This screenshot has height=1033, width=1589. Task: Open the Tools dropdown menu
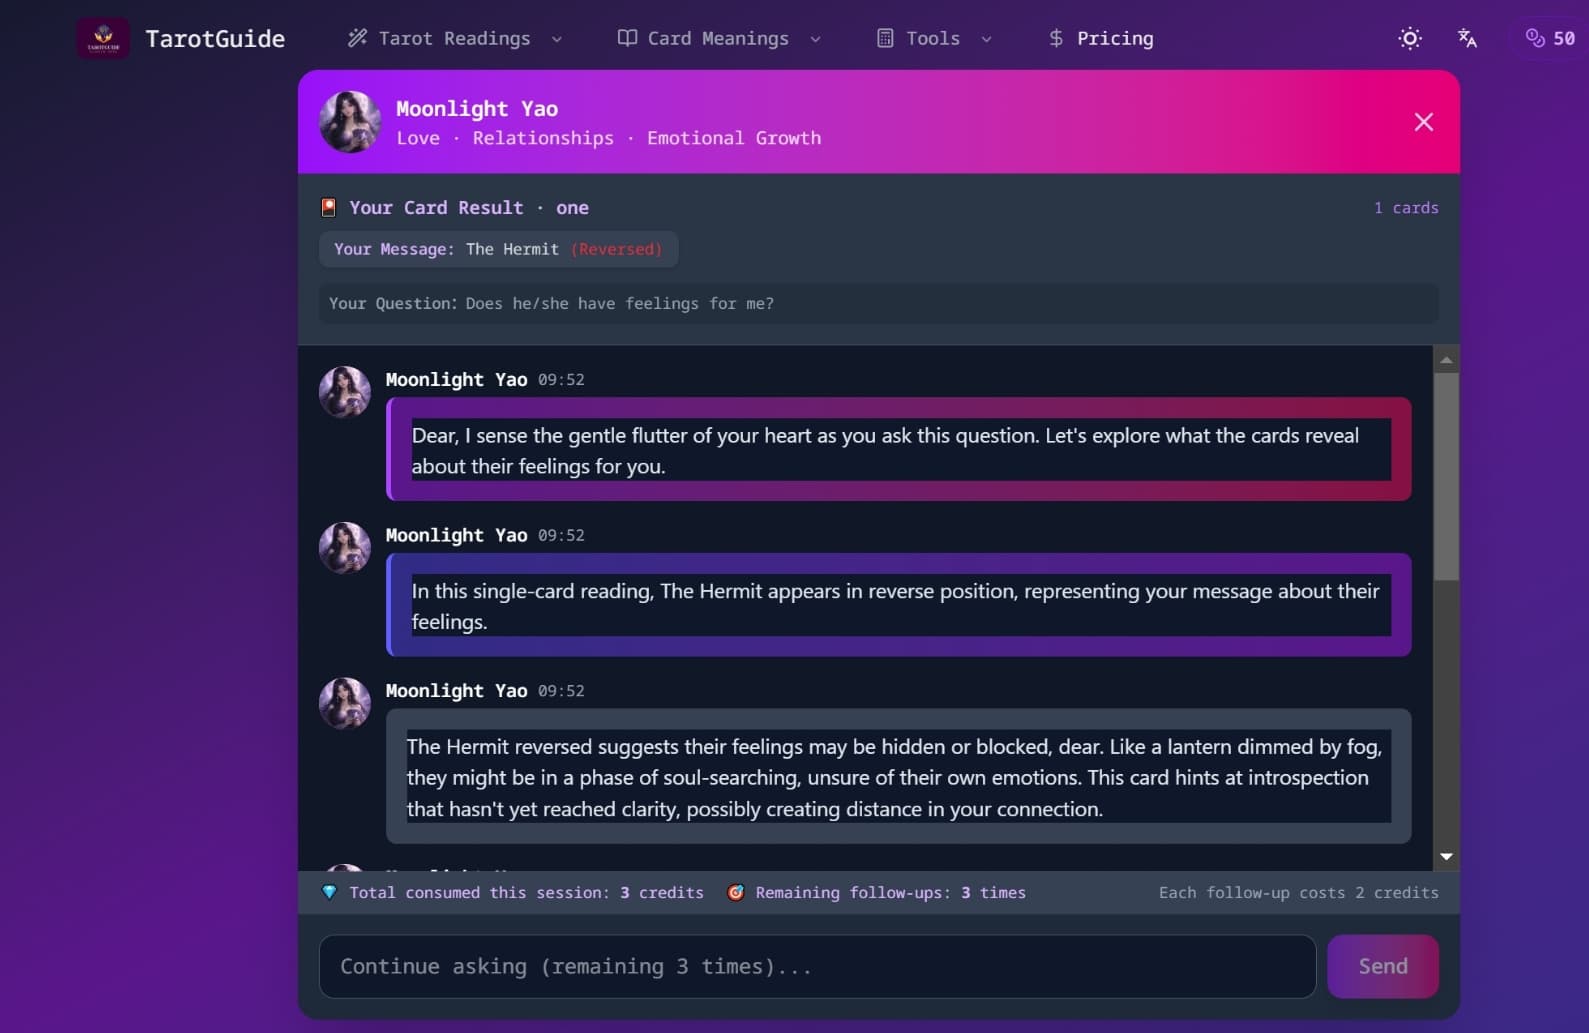pyautogui.click(x=986, y=40)
